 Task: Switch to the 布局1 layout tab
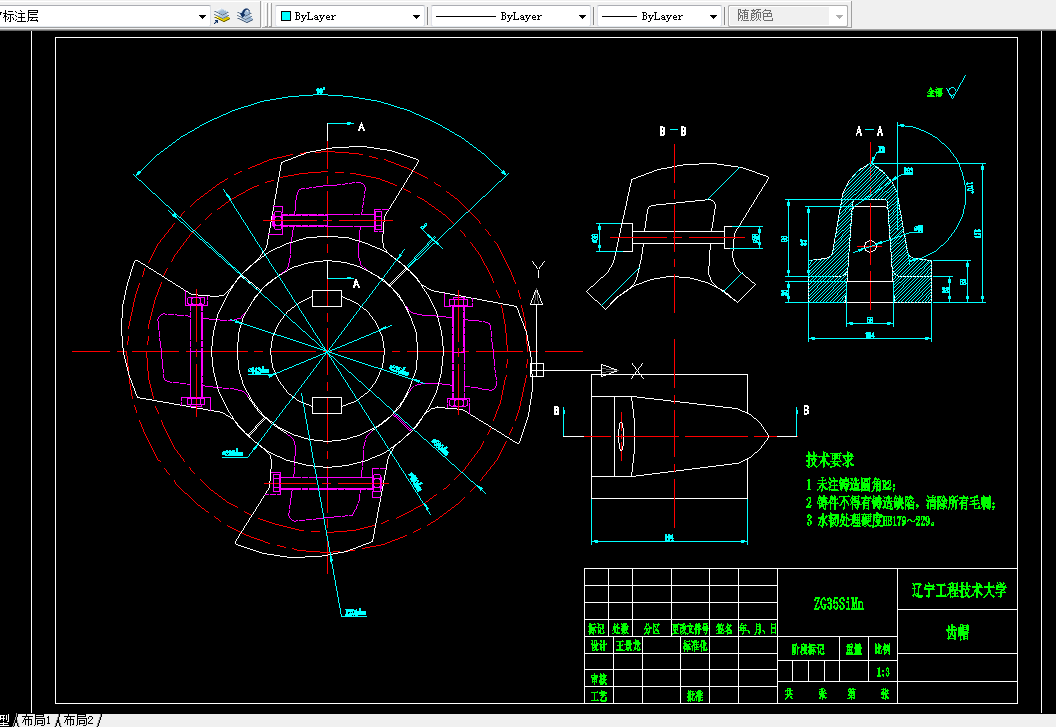(x=36, y=720)
